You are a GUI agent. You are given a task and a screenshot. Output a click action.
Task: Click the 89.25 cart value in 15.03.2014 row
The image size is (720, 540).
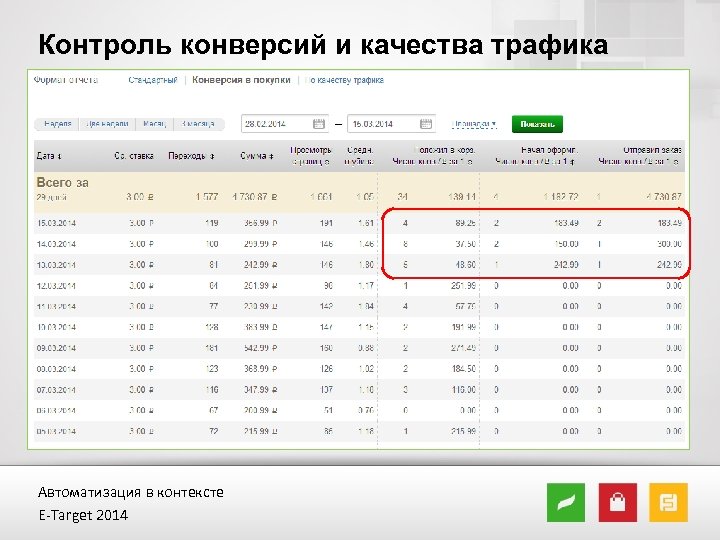[466, 223]
